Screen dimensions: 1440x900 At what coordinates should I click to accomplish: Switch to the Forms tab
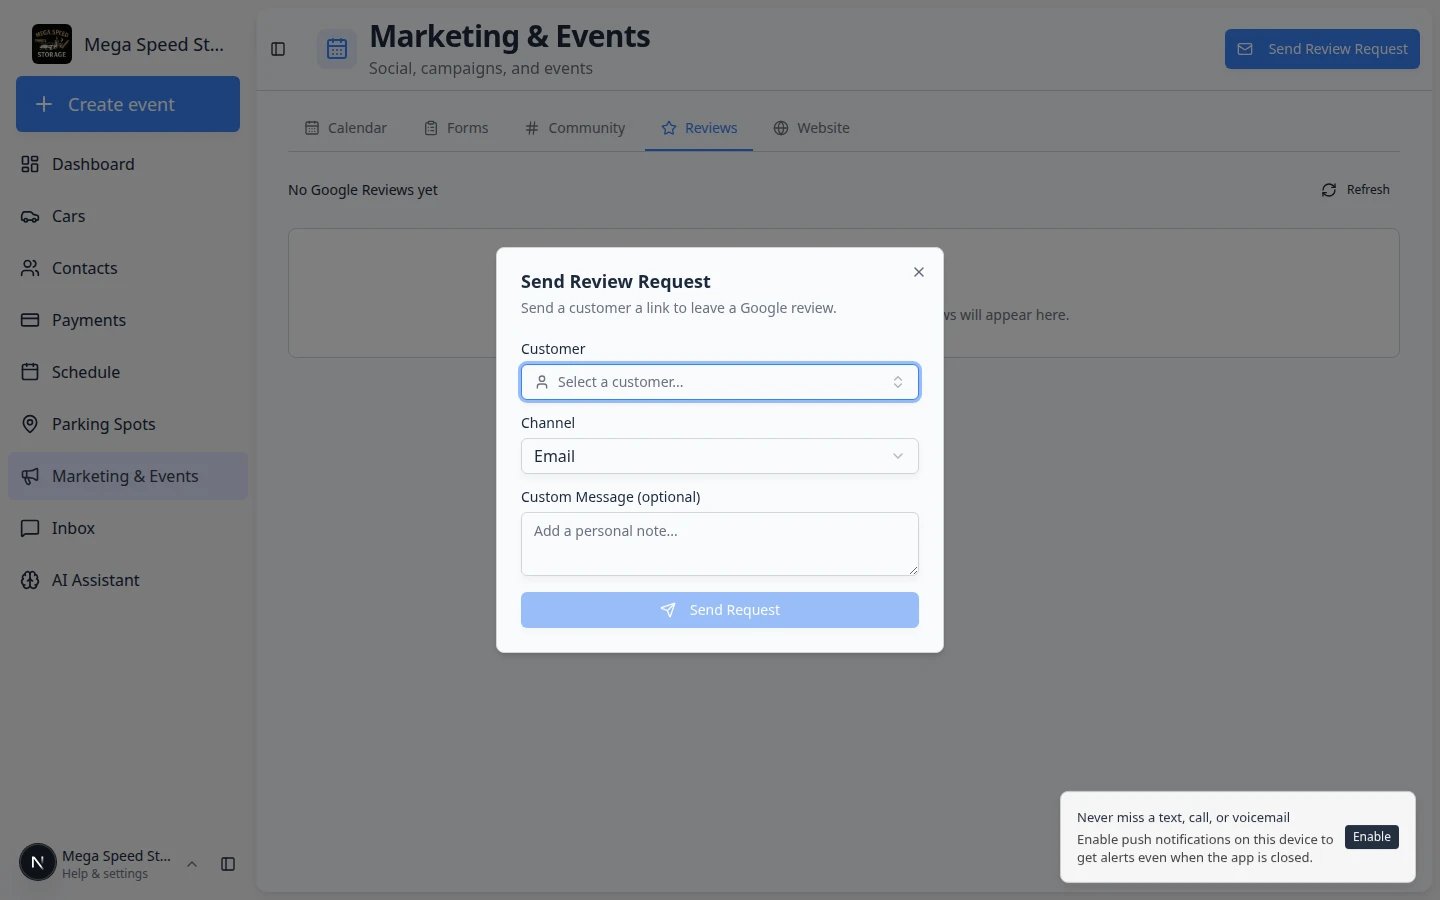[456, 128]
